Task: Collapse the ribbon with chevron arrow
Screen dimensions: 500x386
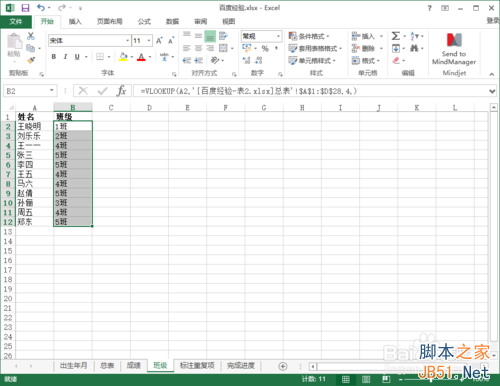Action: 492,74
